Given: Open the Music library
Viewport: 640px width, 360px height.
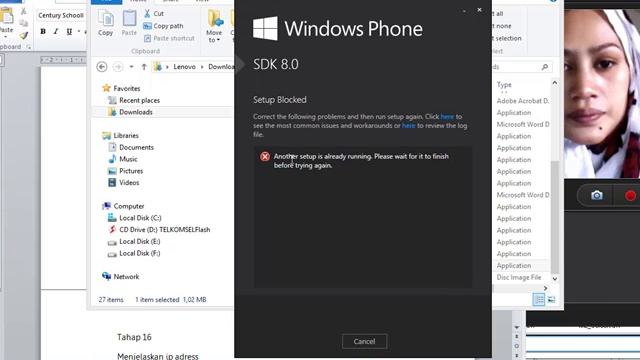Looking at the screenshot, I should click(123, 159).
